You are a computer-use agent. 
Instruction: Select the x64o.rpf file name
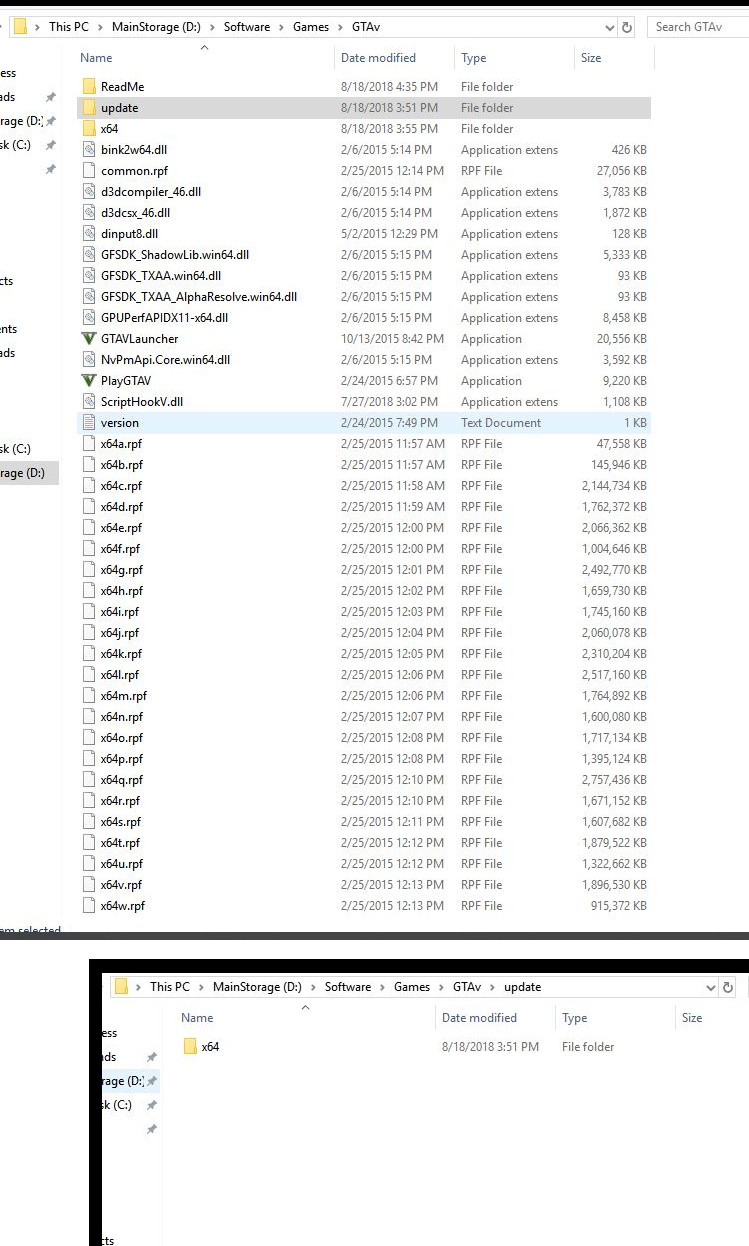pos(121,738)
